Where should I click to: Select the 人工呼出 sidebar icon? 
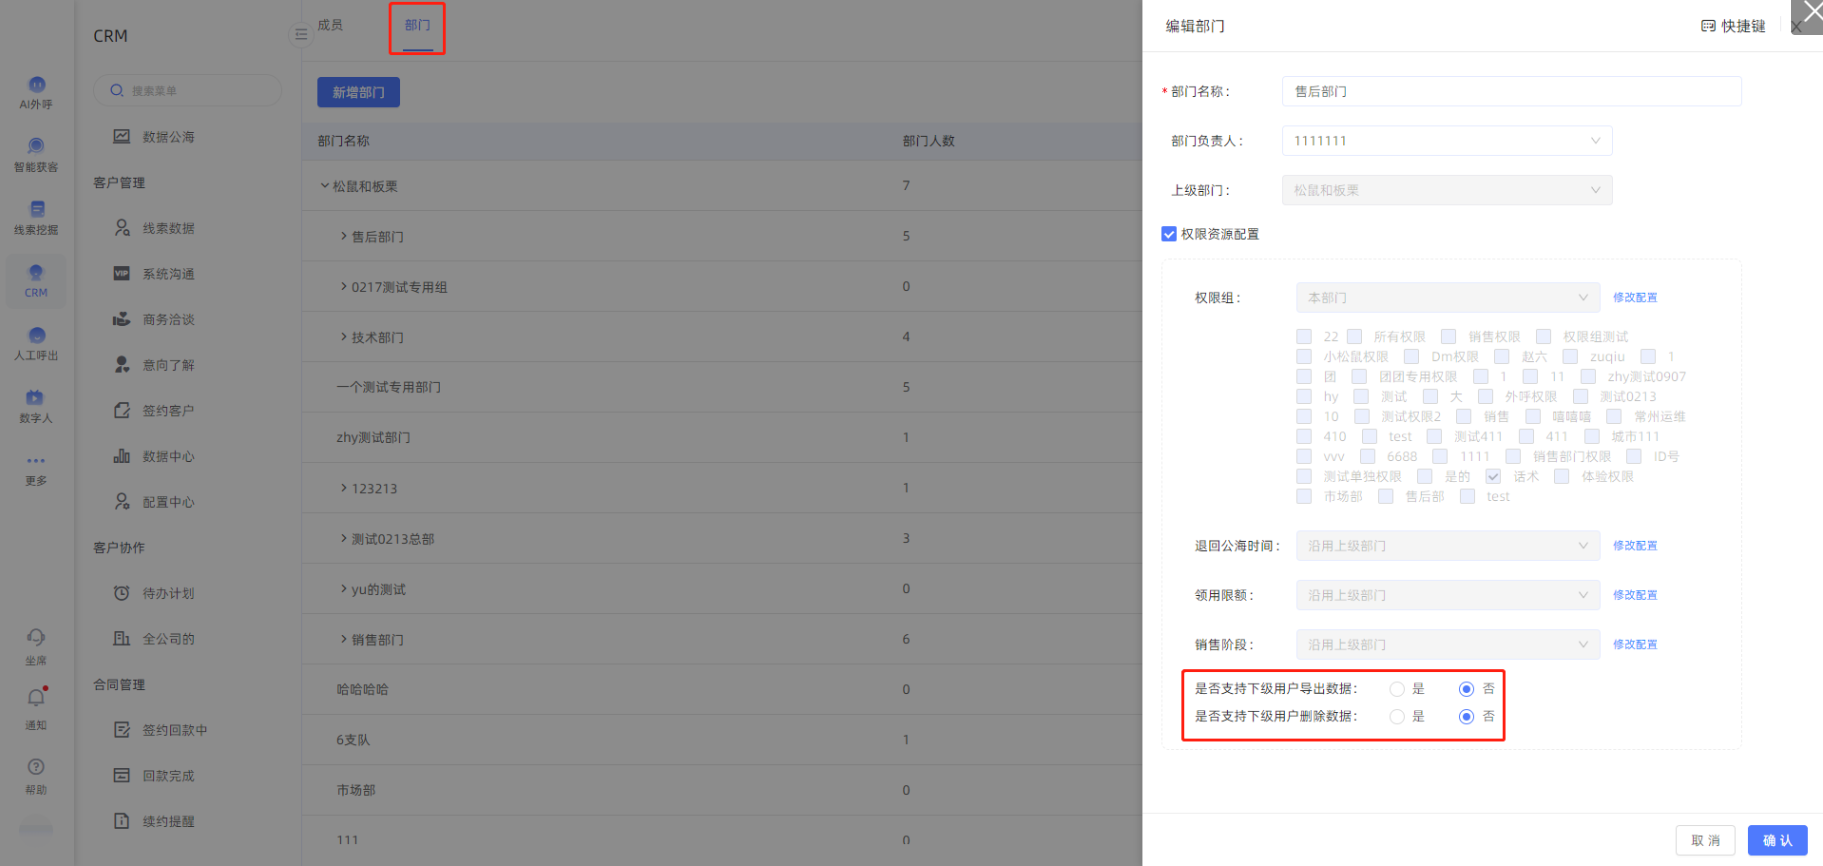[x=36, y=337]
